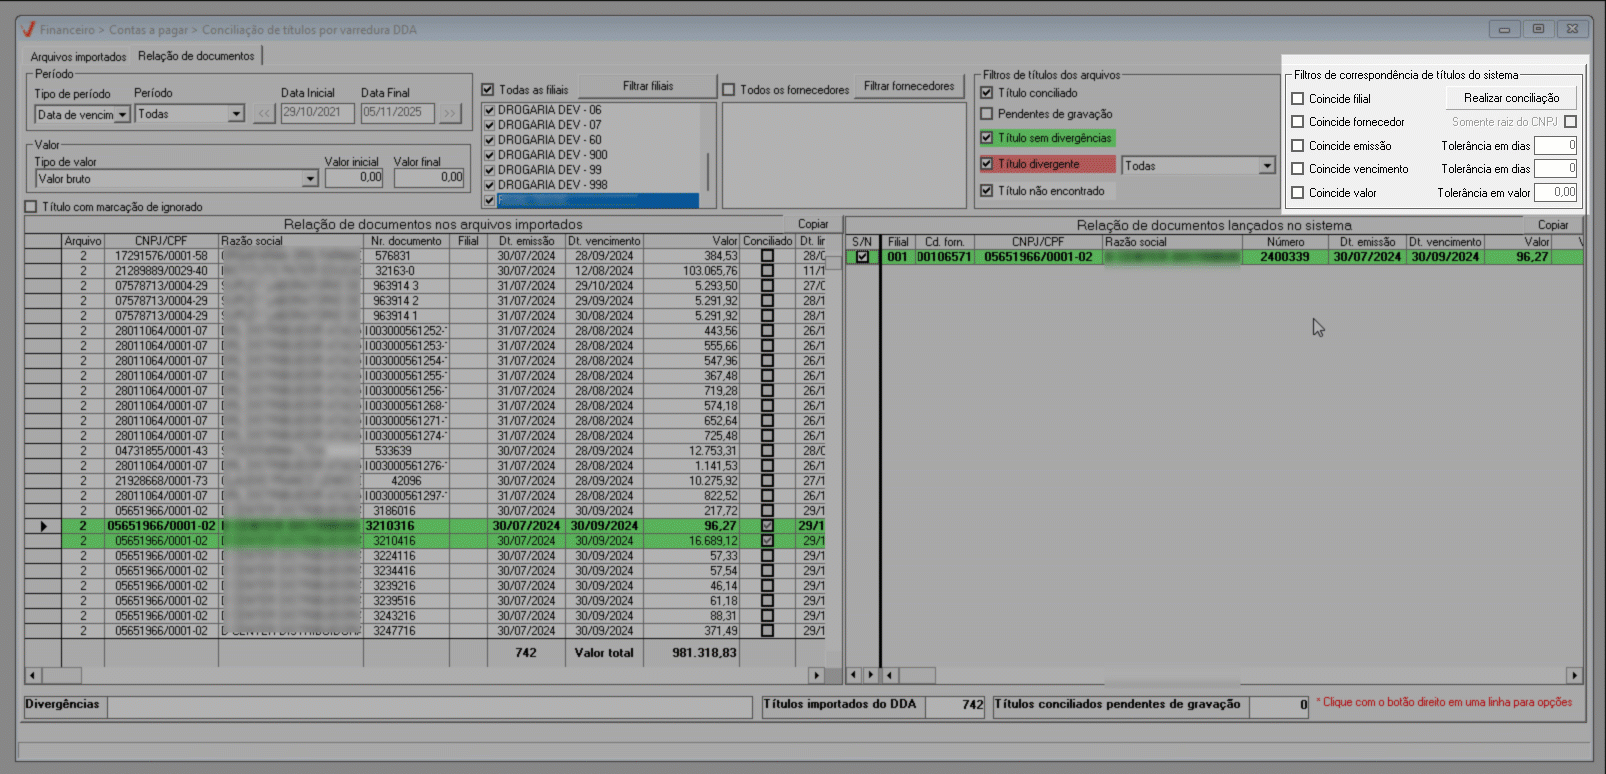Click the next period double-arrow button
Image resolution: width=1606 pixels, height=774 pixels.
tap(450, 114)
